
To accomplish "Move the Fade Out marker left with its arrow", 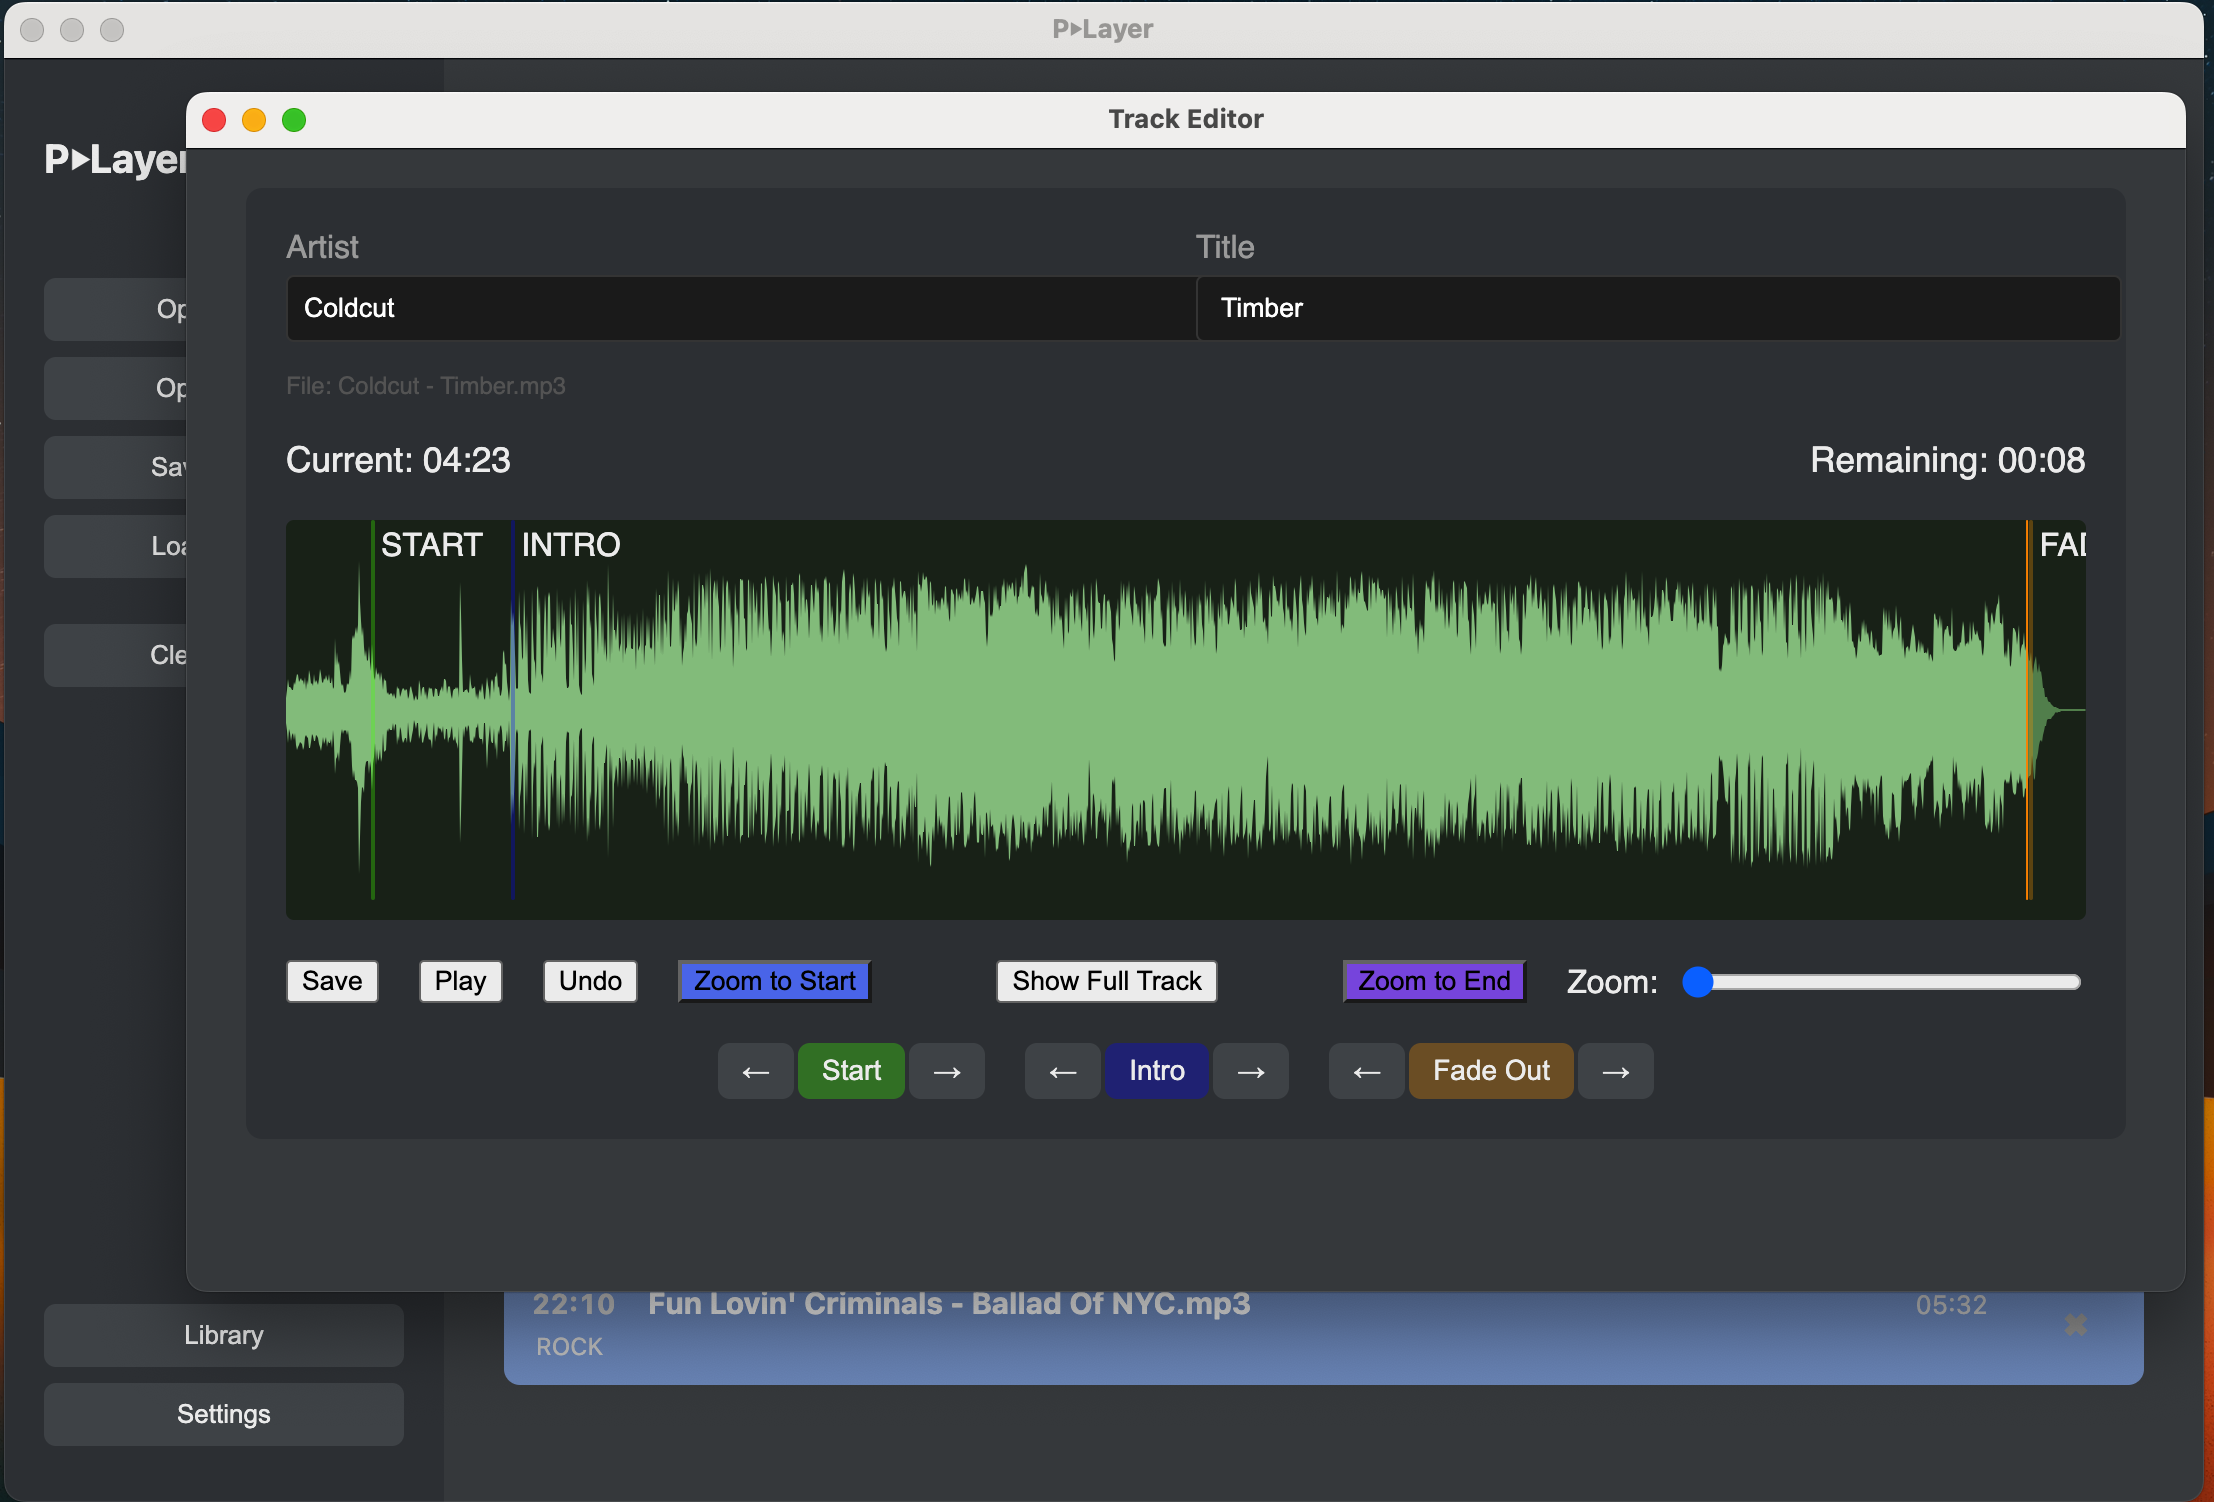I will tap(1365, 1070).
